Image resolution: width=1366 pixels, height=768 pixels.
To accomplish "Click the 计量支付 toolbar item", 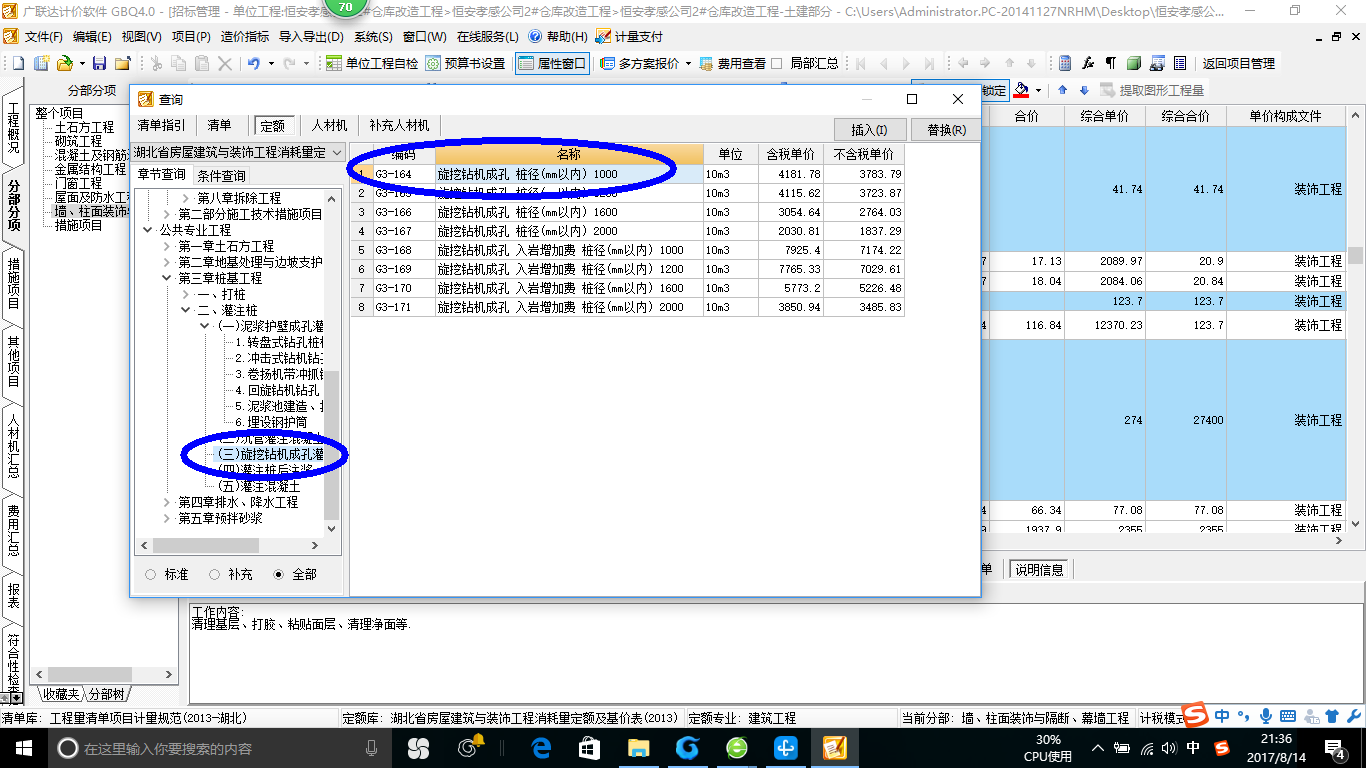I will 629,36.
